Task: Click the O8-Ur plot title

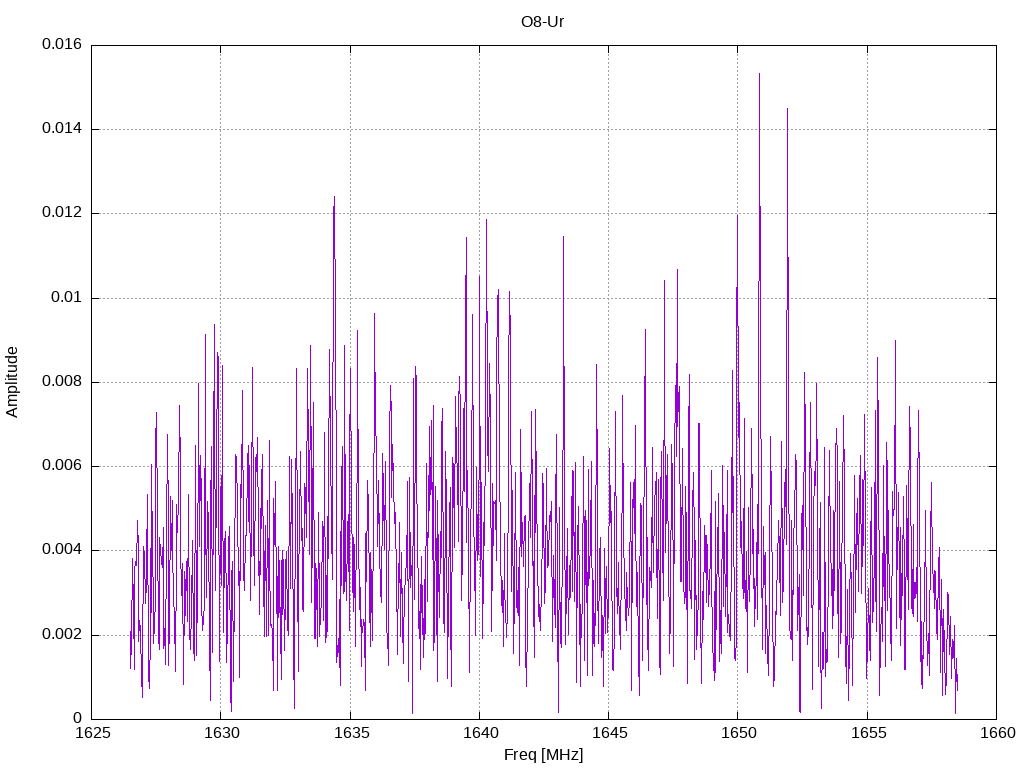Action: coord(542,22)
